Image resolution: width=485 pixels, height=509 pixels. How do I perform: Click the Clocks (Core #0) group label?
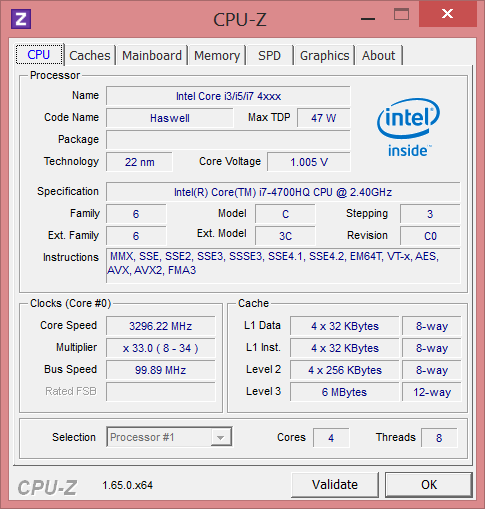tap(70, 303)
